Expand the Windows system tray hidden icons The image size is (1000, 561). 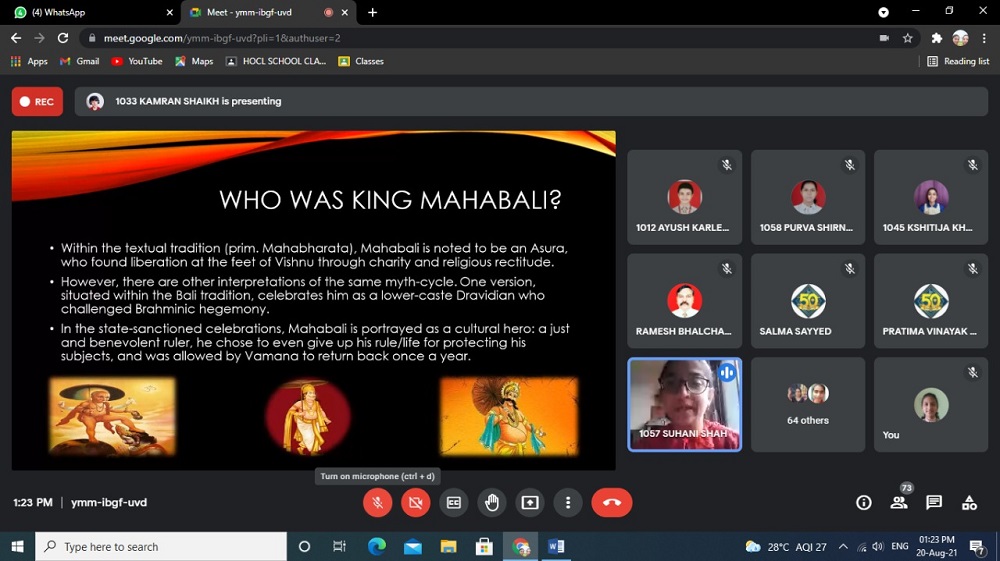[843, 547]
